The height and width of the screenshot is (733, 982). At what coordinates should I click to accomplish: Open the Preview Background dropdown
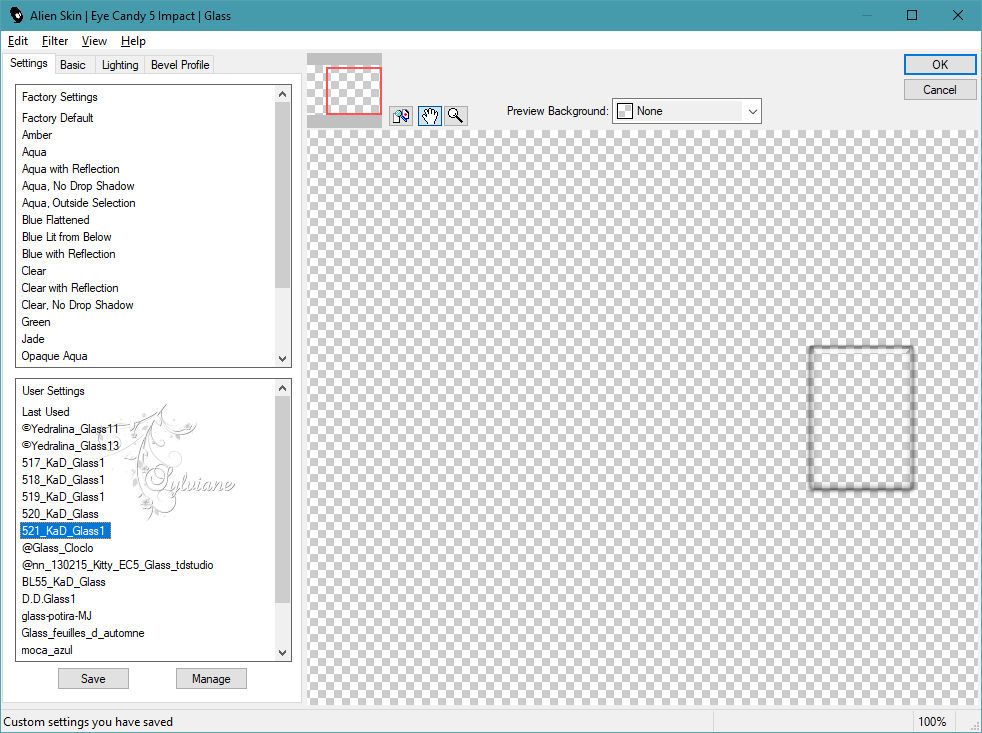click(686, 111)
